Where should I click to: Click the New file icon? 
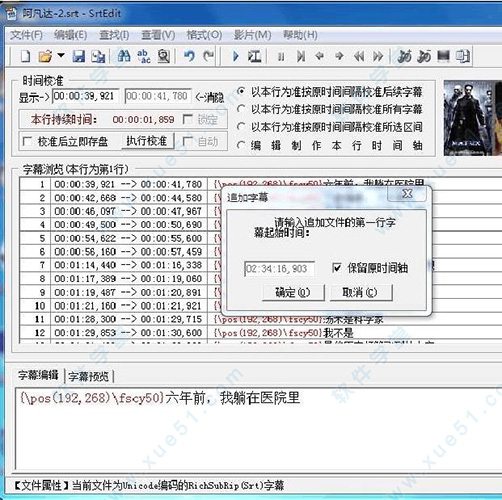click(x=26, y=56)
